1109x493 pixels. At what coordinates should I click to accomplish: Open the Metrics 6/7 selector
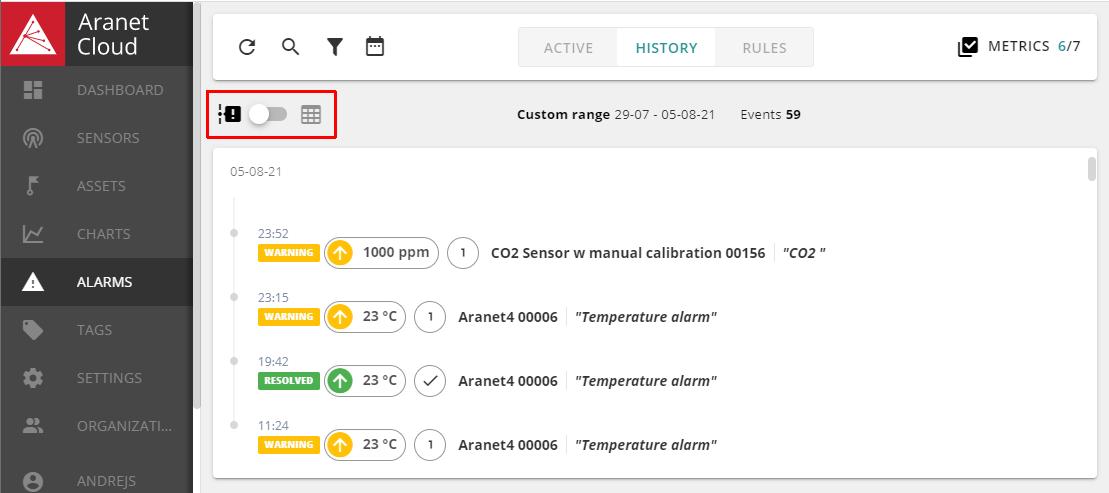click(x=1018, y=47)
